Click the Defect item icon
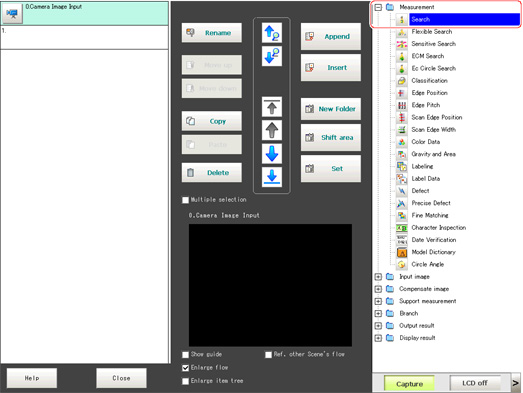The width and height of the screenshot is (523, 393). click(402, 191)
